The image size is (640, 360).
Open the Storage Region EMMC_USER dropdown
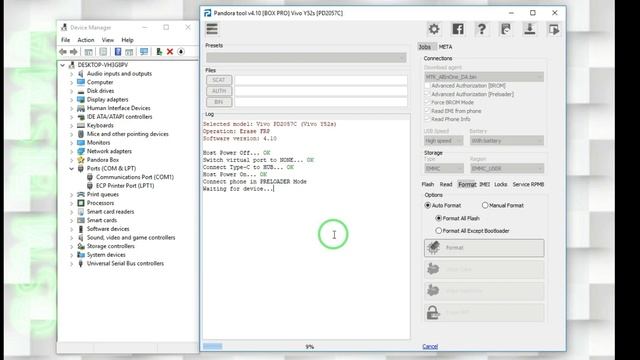click(x=507, y=168)
